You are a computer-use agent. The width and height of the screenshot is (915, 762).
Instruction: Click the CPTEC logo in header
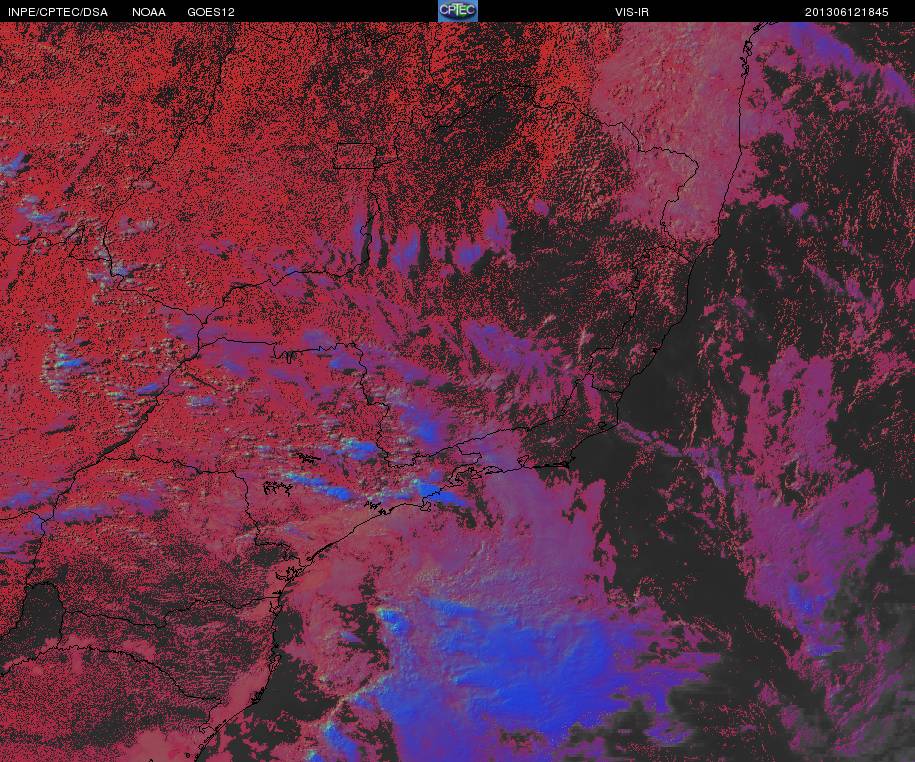(458, 11)
